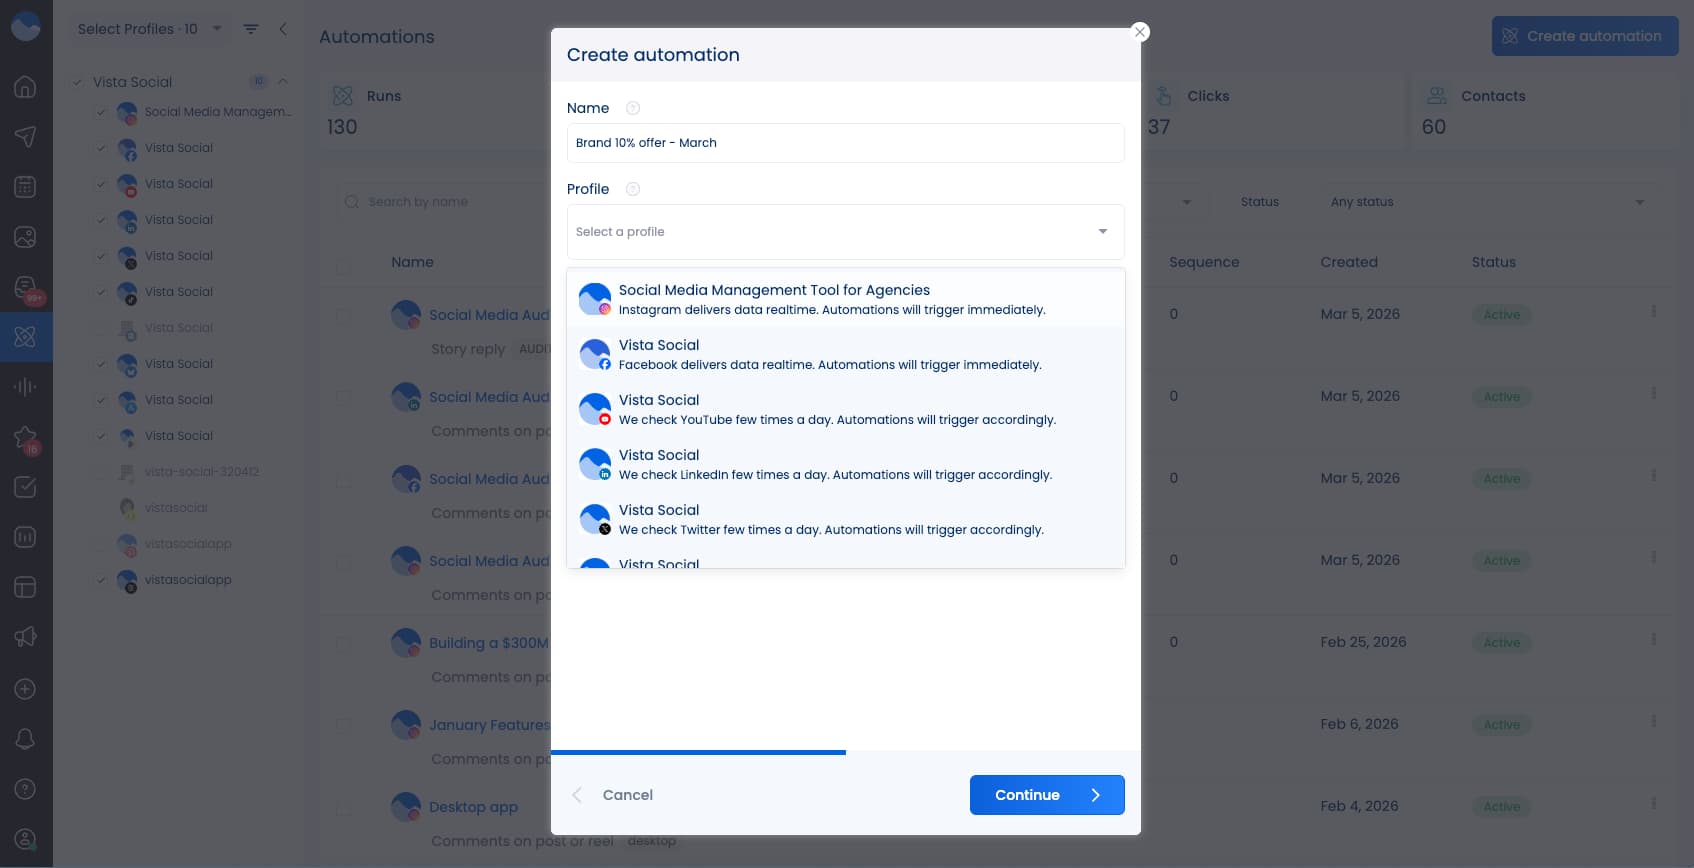Click the Contacts count 60

tap(1433, 127)
